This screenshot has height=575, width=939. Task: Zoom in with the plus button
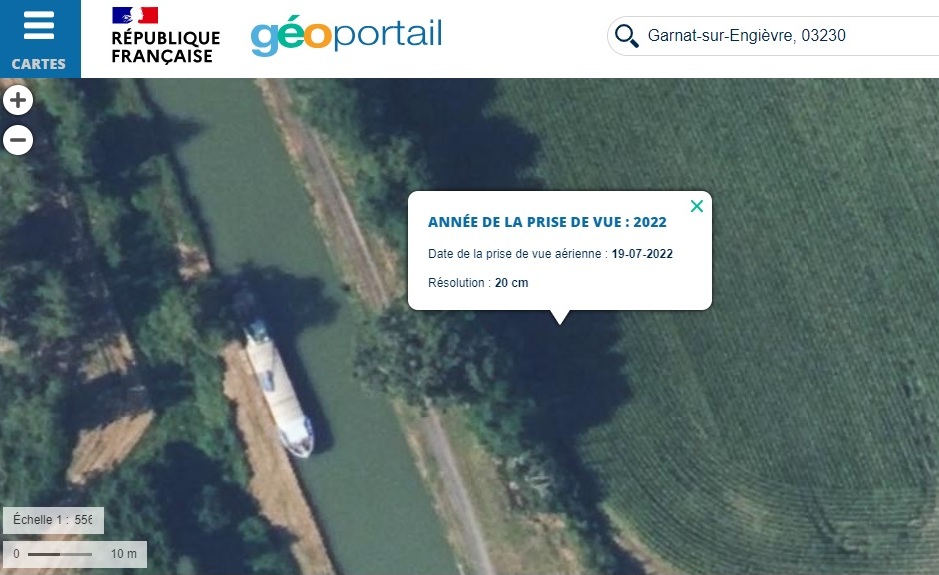(x=18, y=100)
